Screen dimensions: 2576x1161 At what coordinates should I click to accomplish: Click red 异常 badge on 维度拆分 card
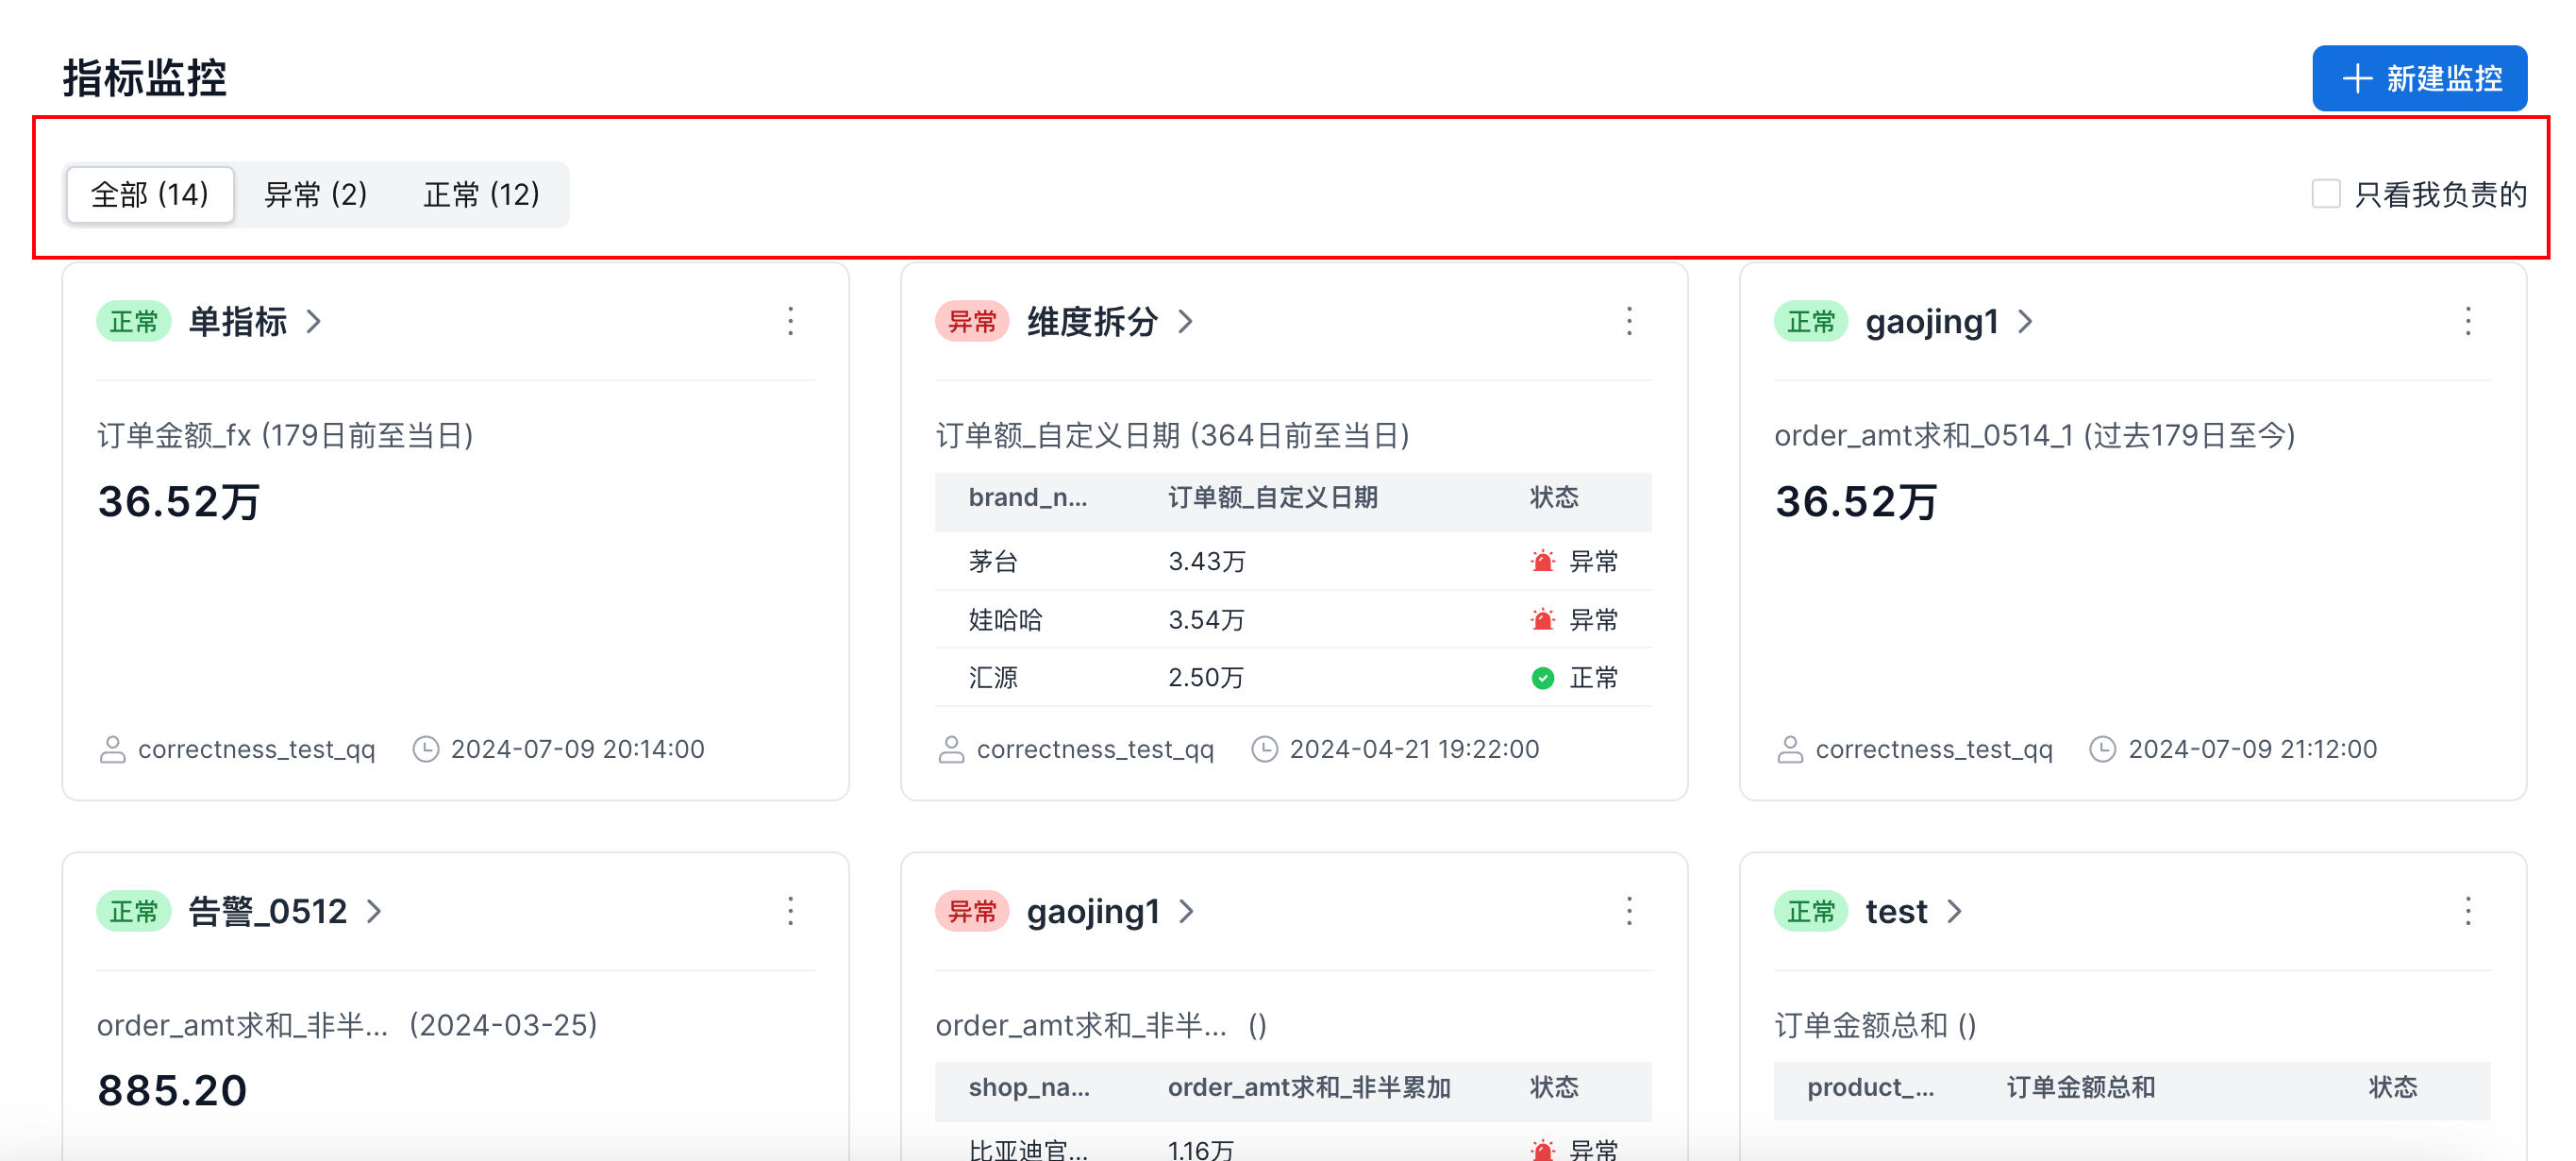pyautogui.click(x=971, y=321)
